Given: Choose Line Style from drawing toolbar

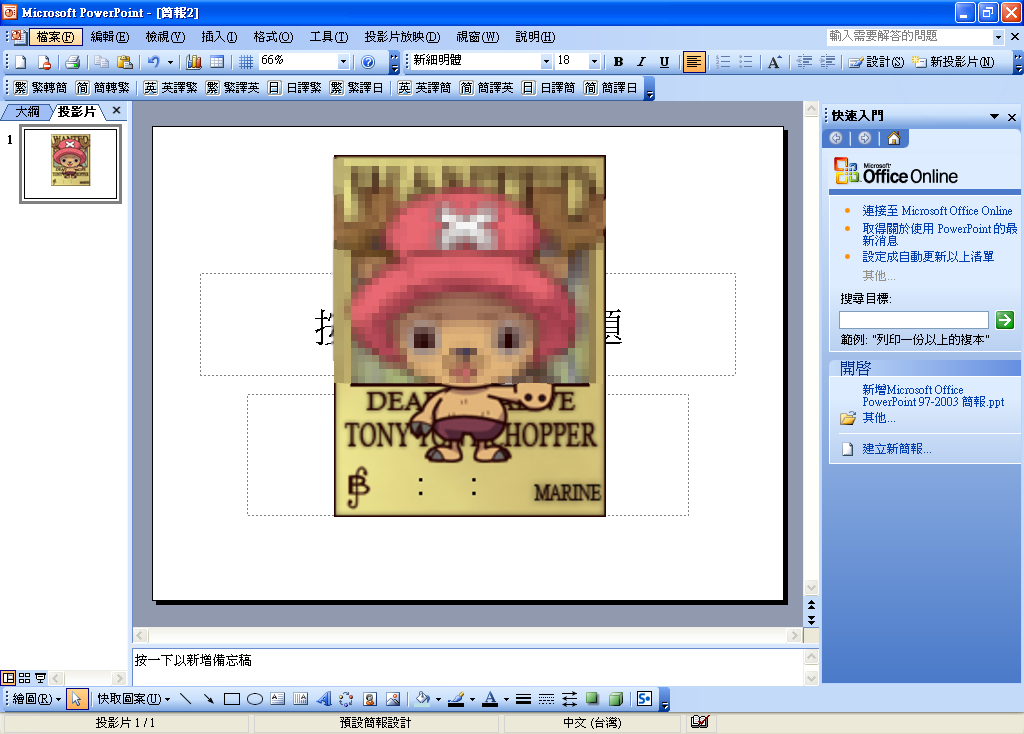Looking at the screenshot, I should [x=523, y=699].
